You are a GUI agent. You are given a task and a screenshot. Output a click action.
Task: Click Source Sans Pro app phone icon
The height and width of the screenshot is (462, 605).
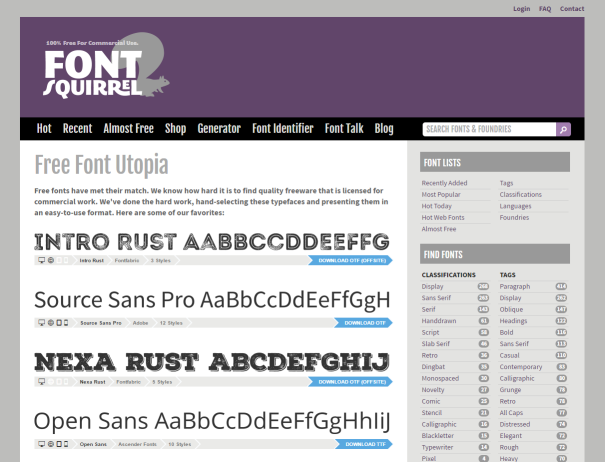tap(66, 323)
